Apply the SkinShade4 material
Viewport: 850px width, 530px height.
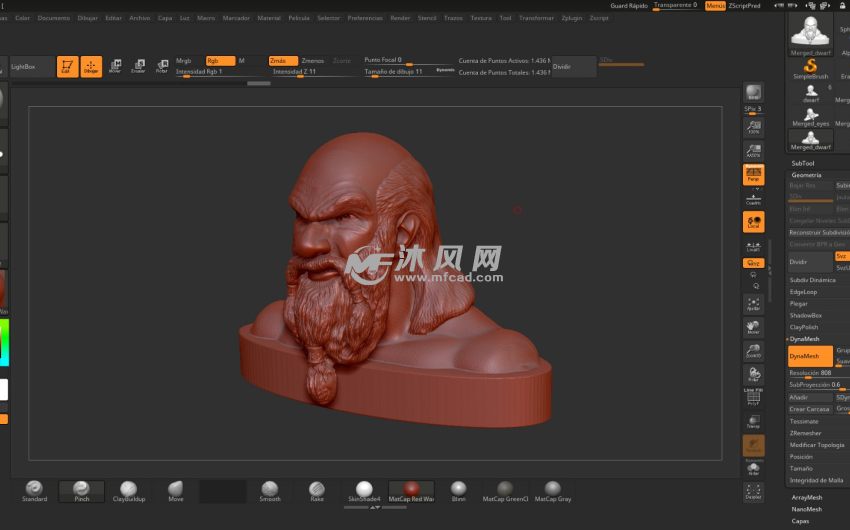364,490
